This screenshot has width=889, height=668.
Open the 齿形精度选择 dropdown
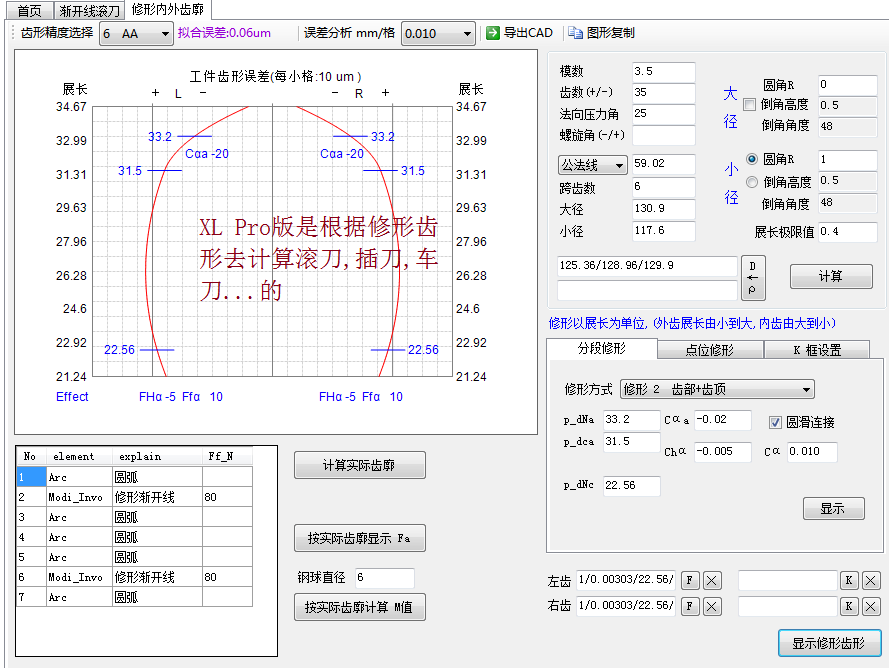pyautogui.click(x=136, y=34)
